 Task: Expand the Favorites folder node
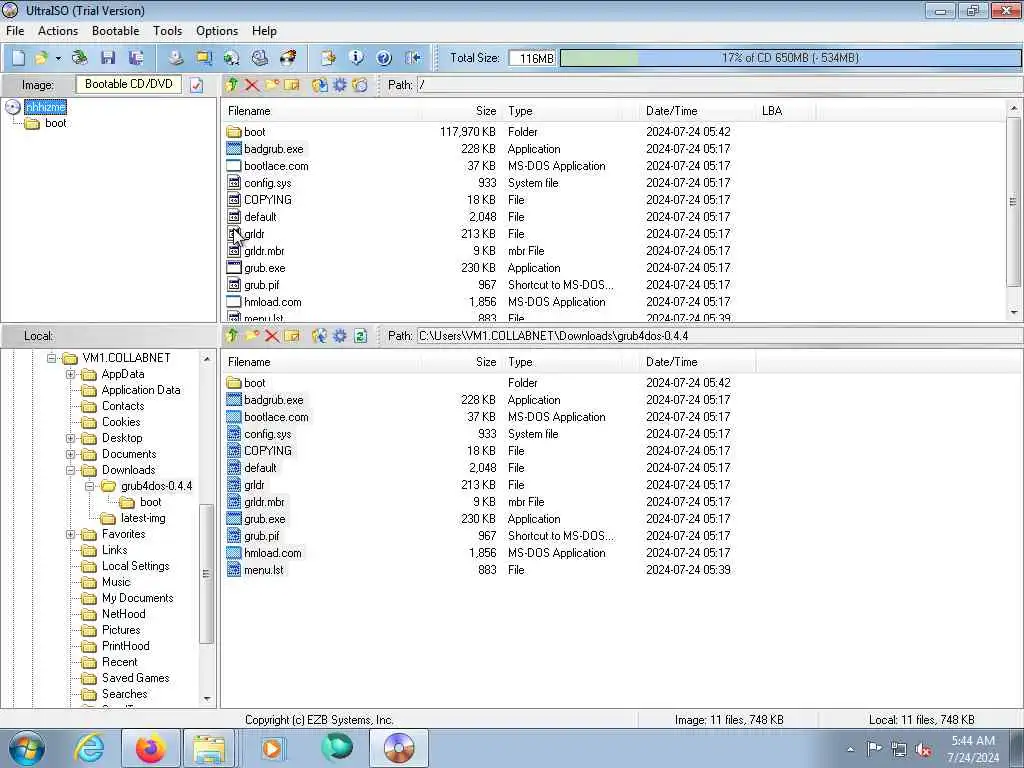click(71, 534)
